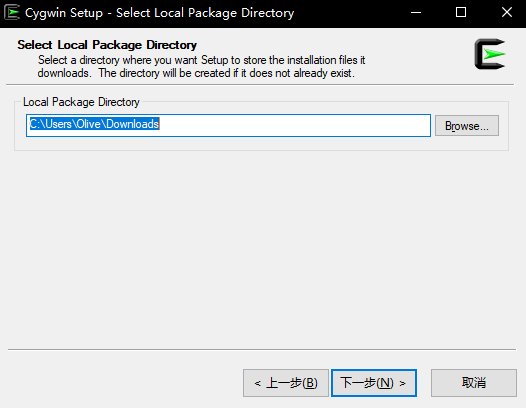This screenshot has width=526, height=408.
Task: Open the Browse... folder picker
Action: point(467,126)
